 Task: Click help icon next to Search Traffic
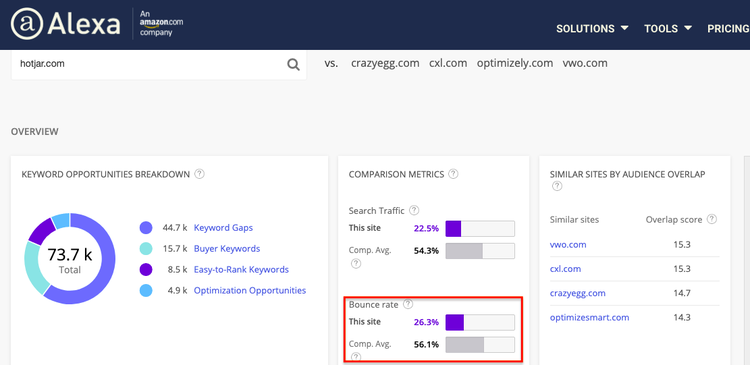[414, 210]
